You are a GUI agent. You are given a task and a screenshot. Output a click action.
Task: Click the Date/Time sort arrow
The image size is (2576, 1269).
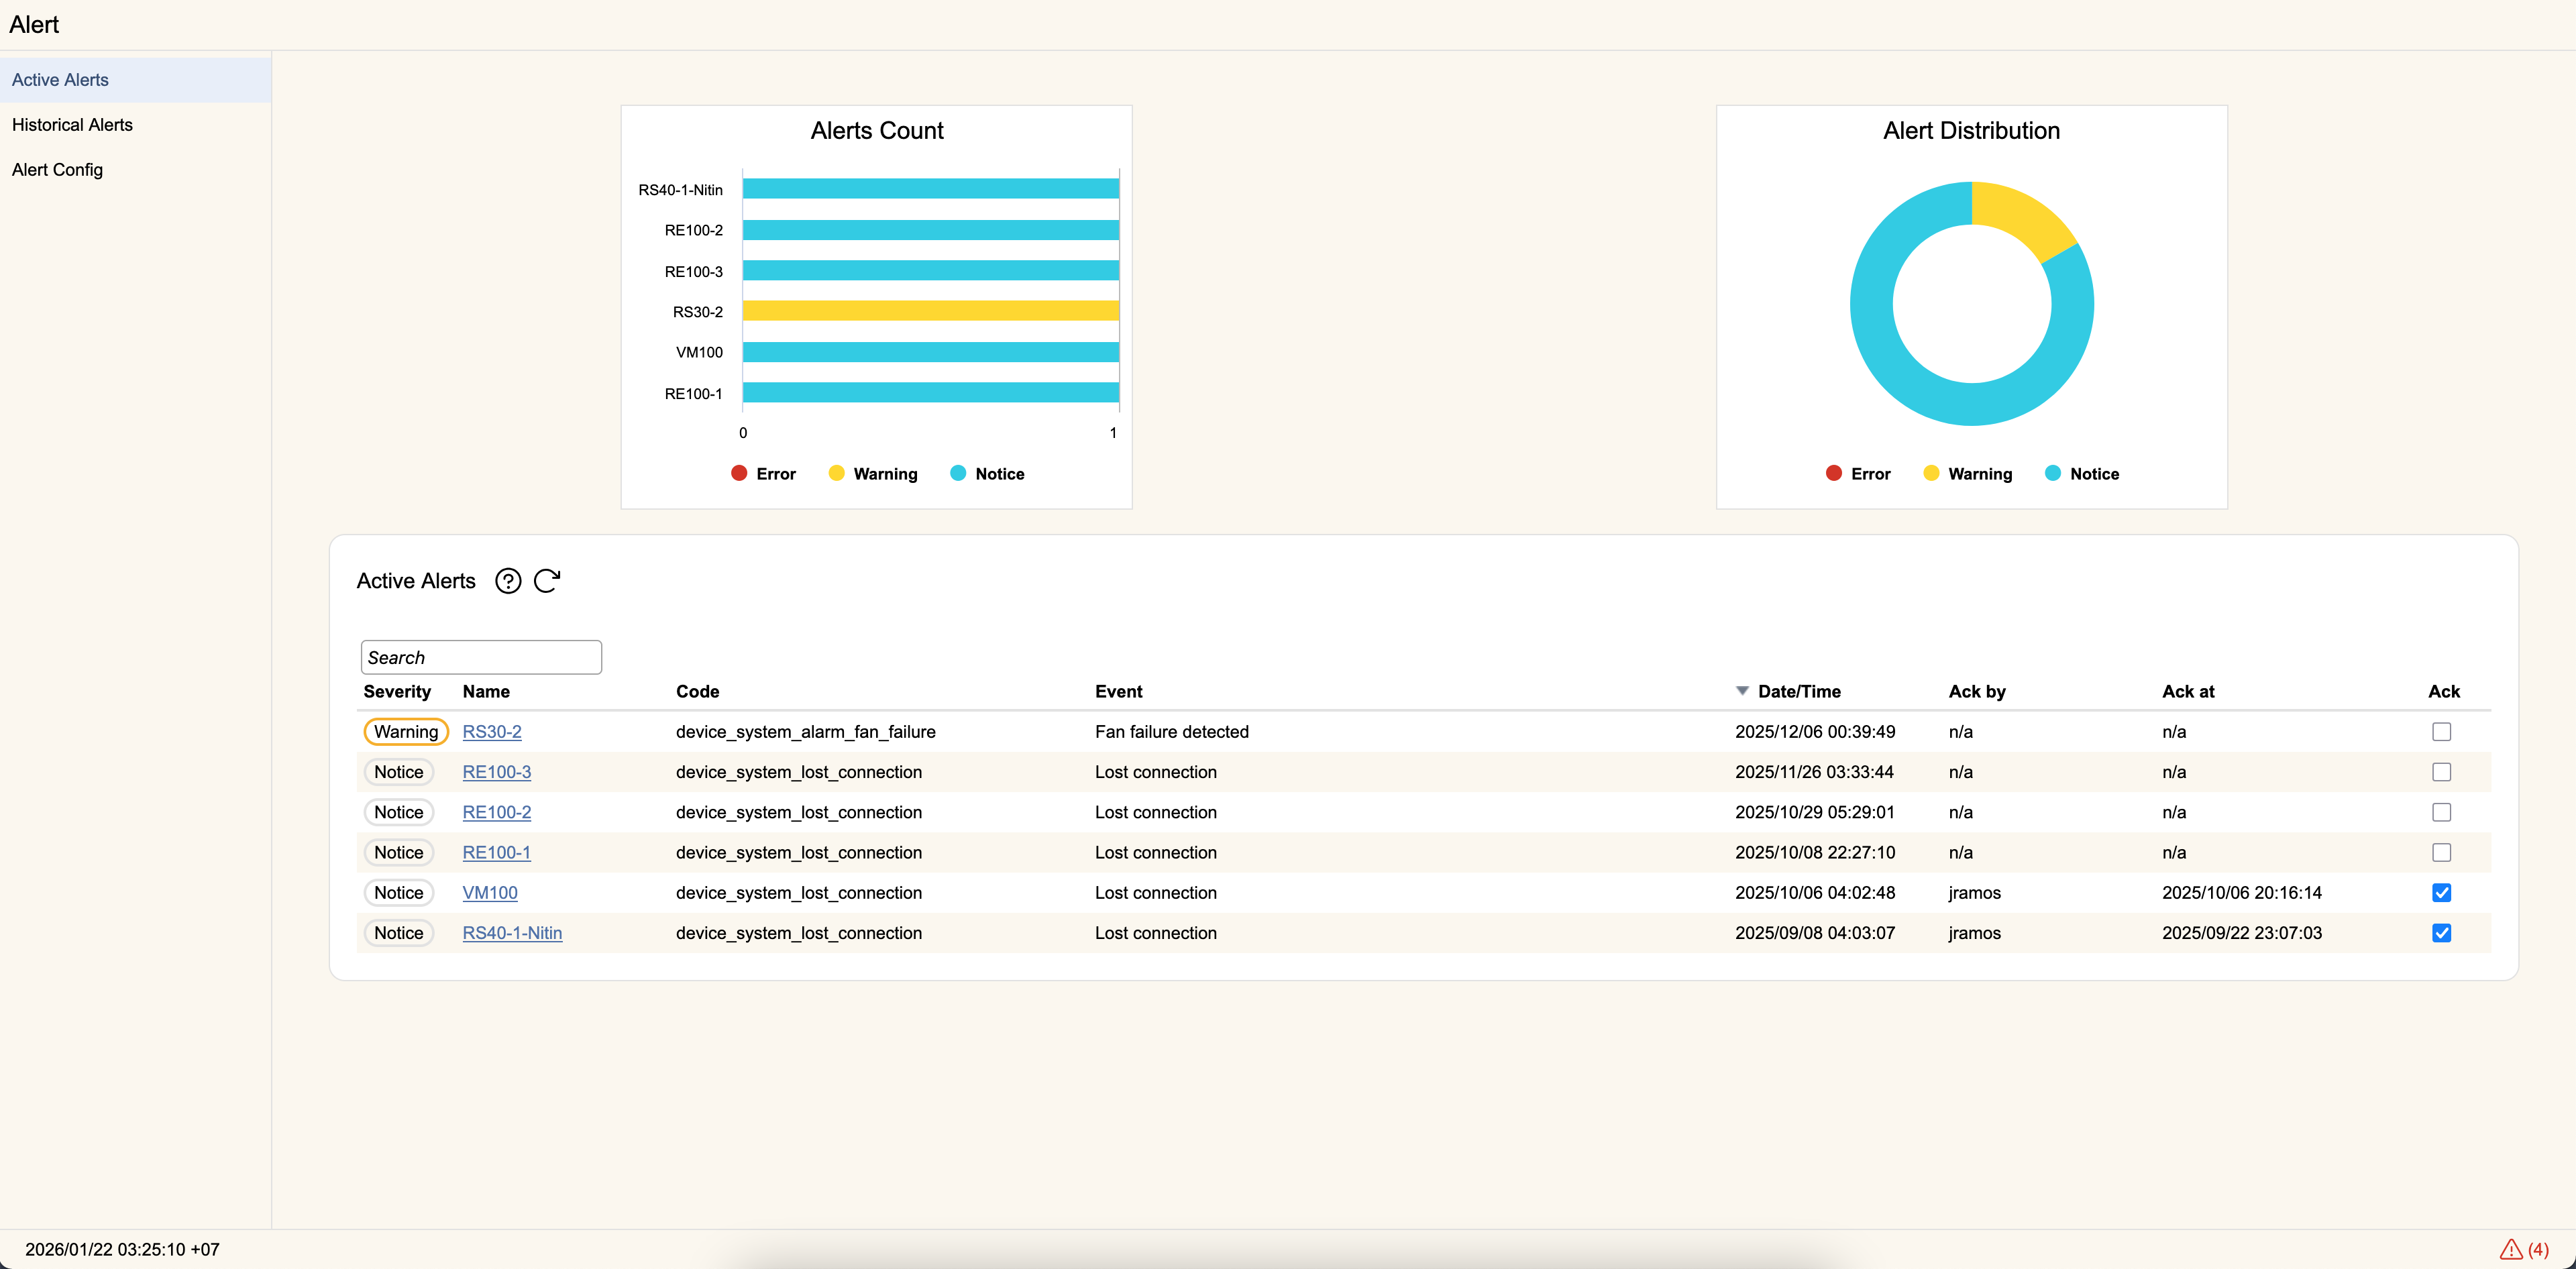1742,691
